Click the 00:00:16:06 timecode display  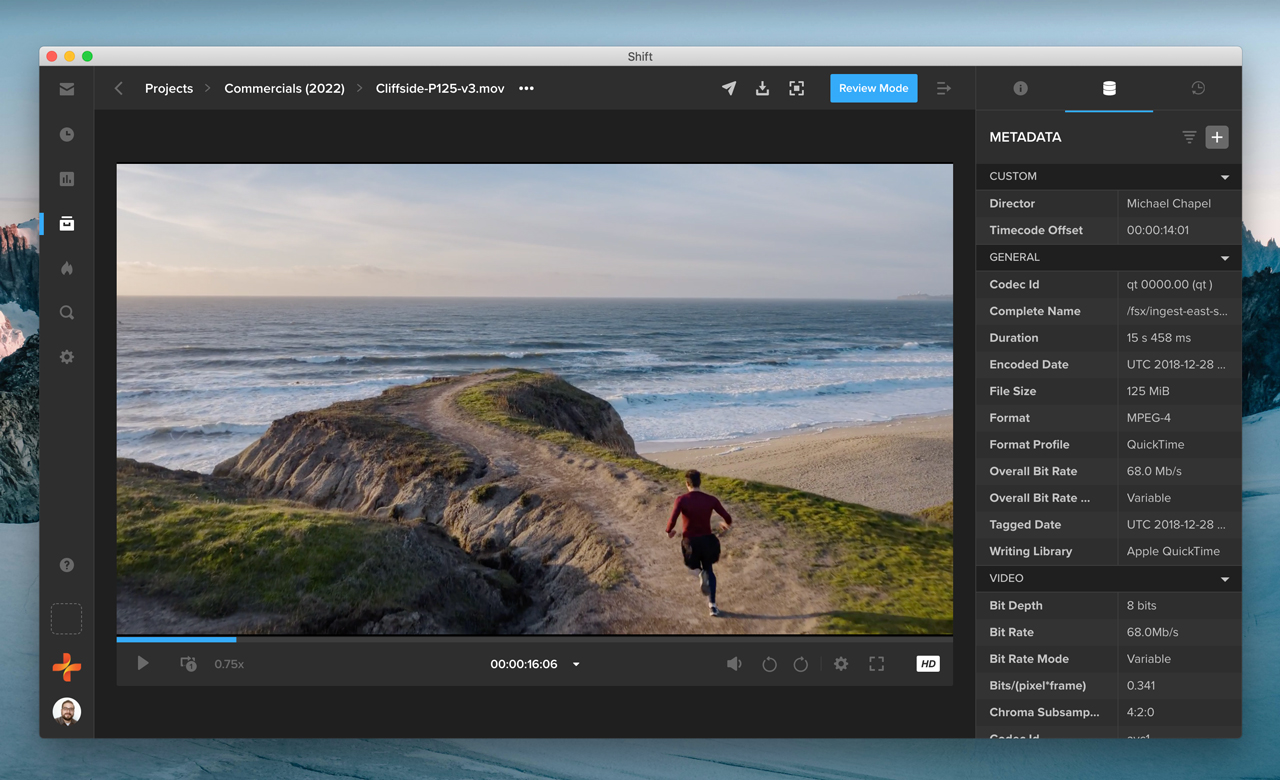524,664
